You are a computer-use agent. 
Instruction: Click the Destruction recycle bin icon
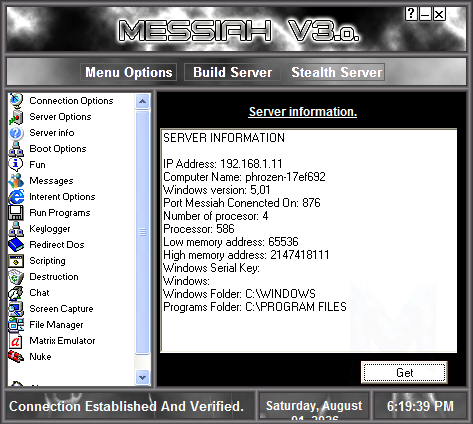(16, 277)
